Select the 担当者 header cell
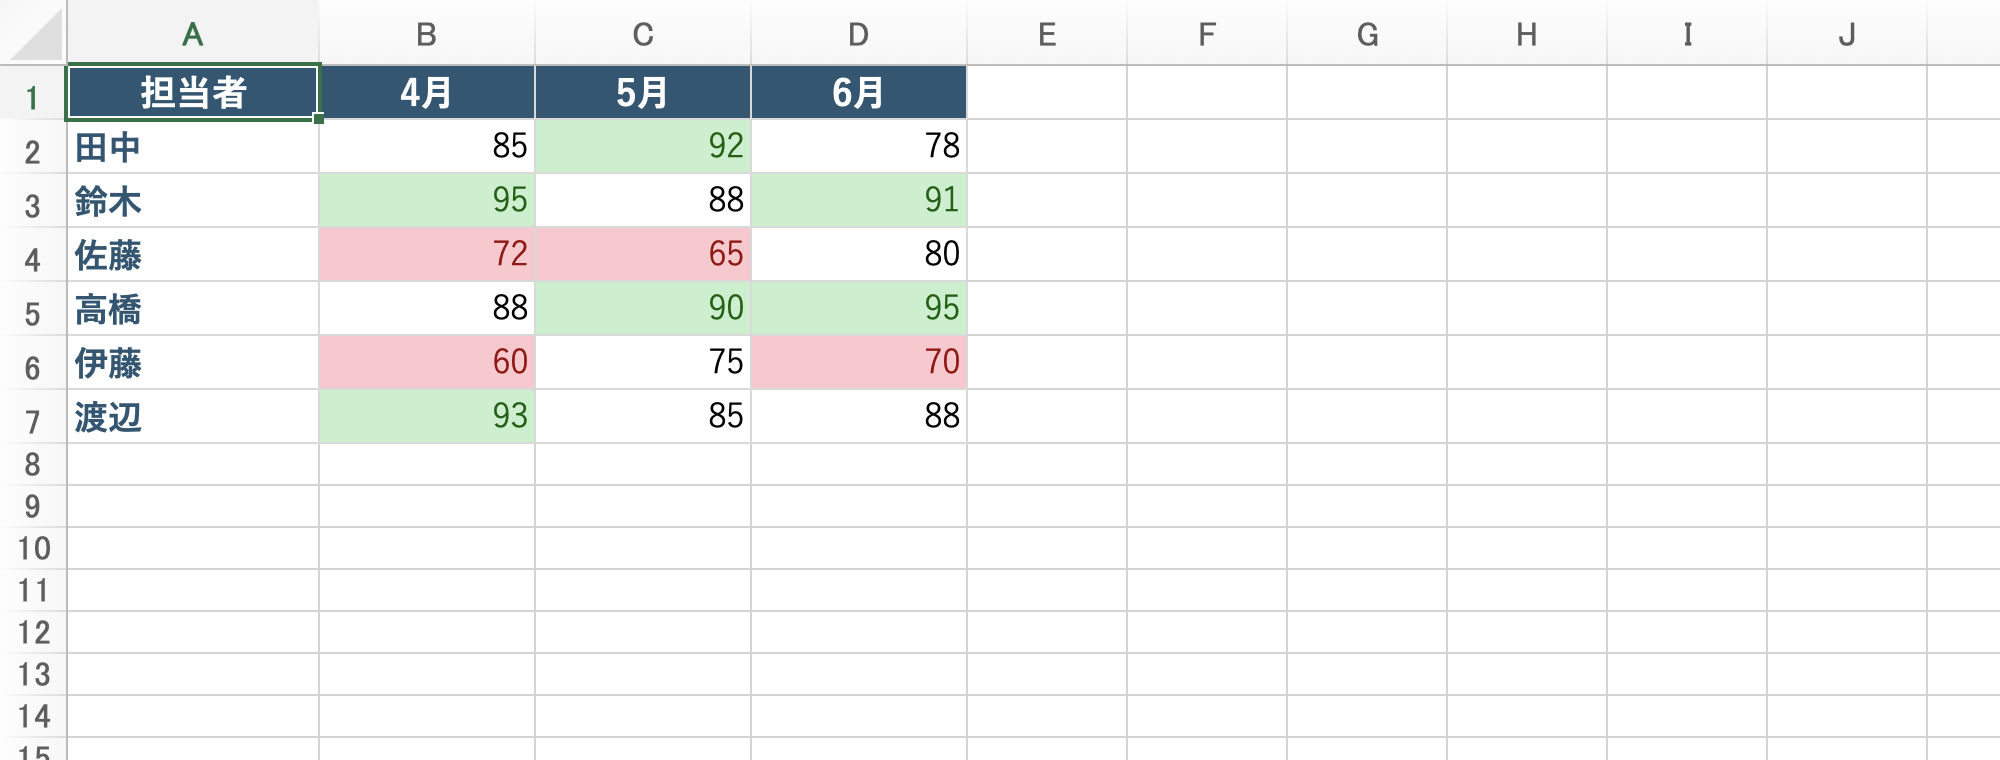 [x=193, y=93]
